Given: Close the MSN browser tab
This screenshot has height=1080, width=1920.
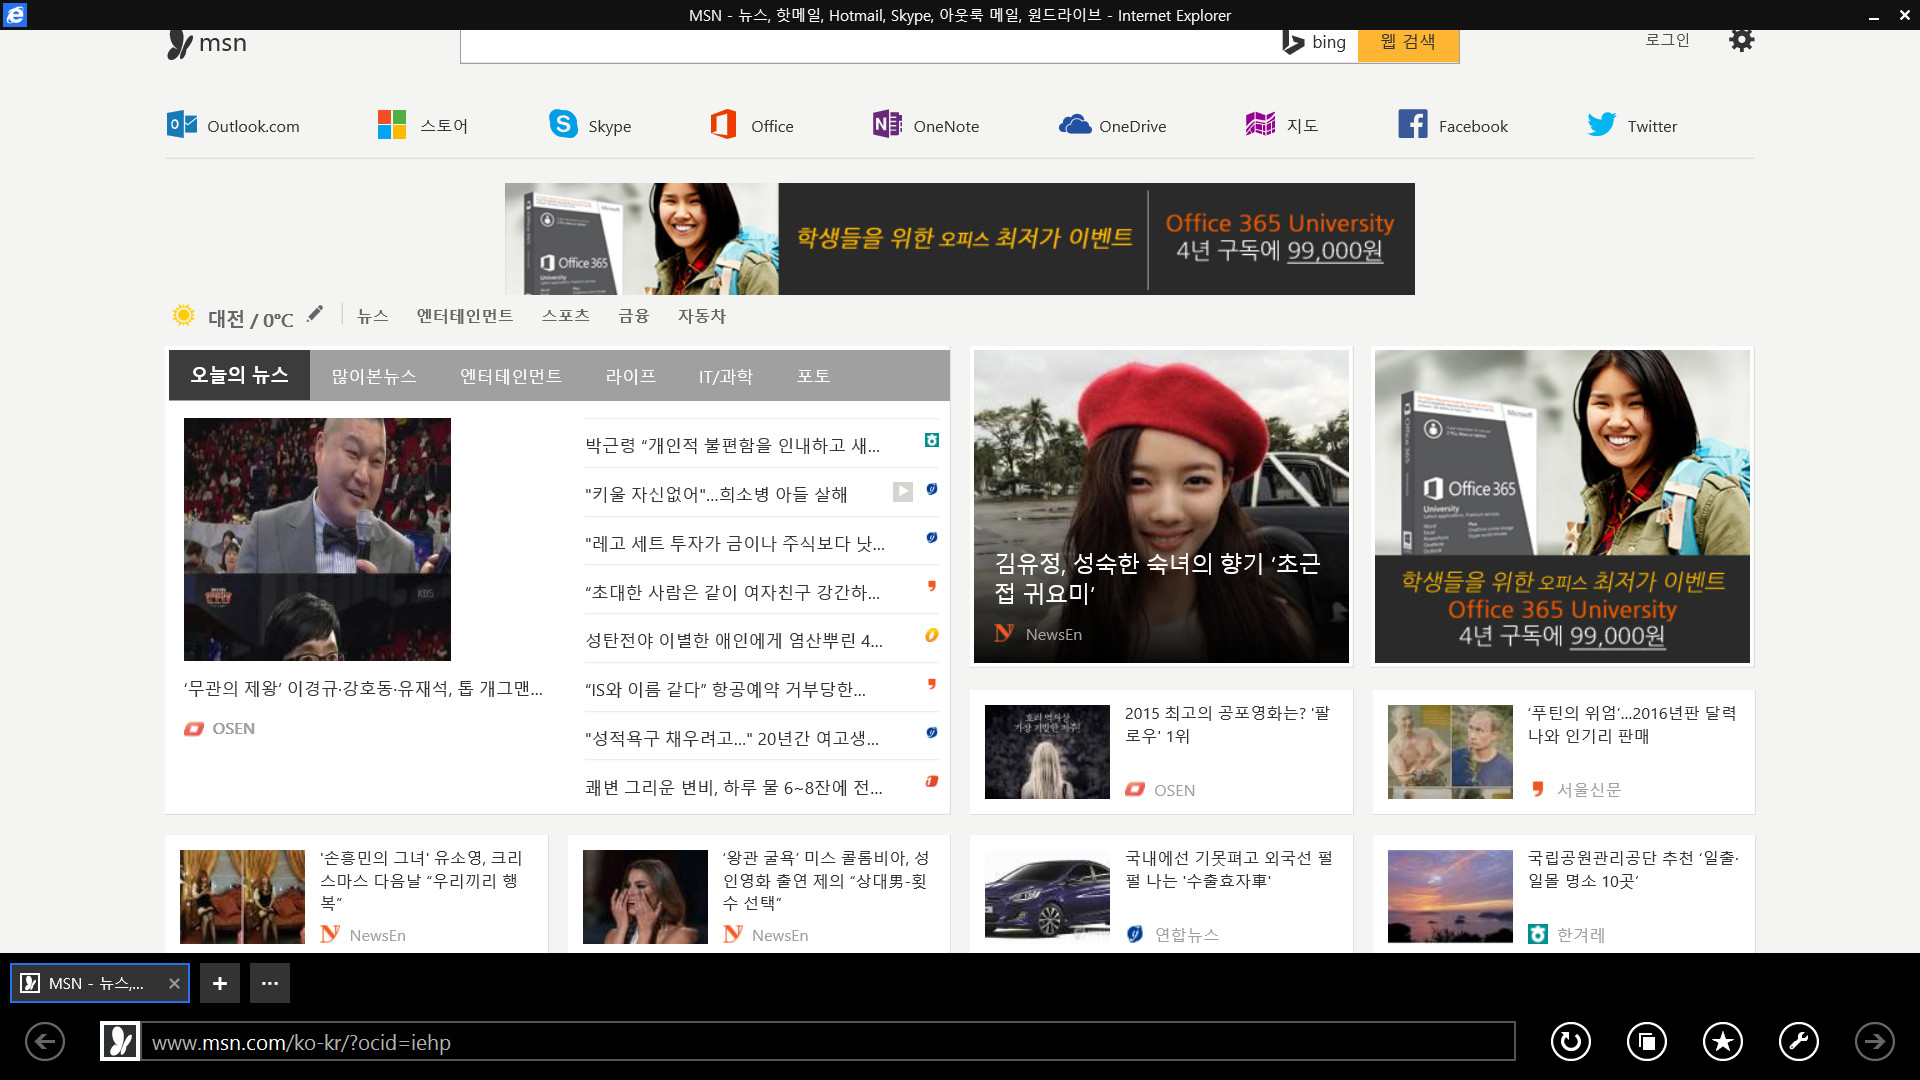Looking at the screenshot, I should click(x=174, y=983).
